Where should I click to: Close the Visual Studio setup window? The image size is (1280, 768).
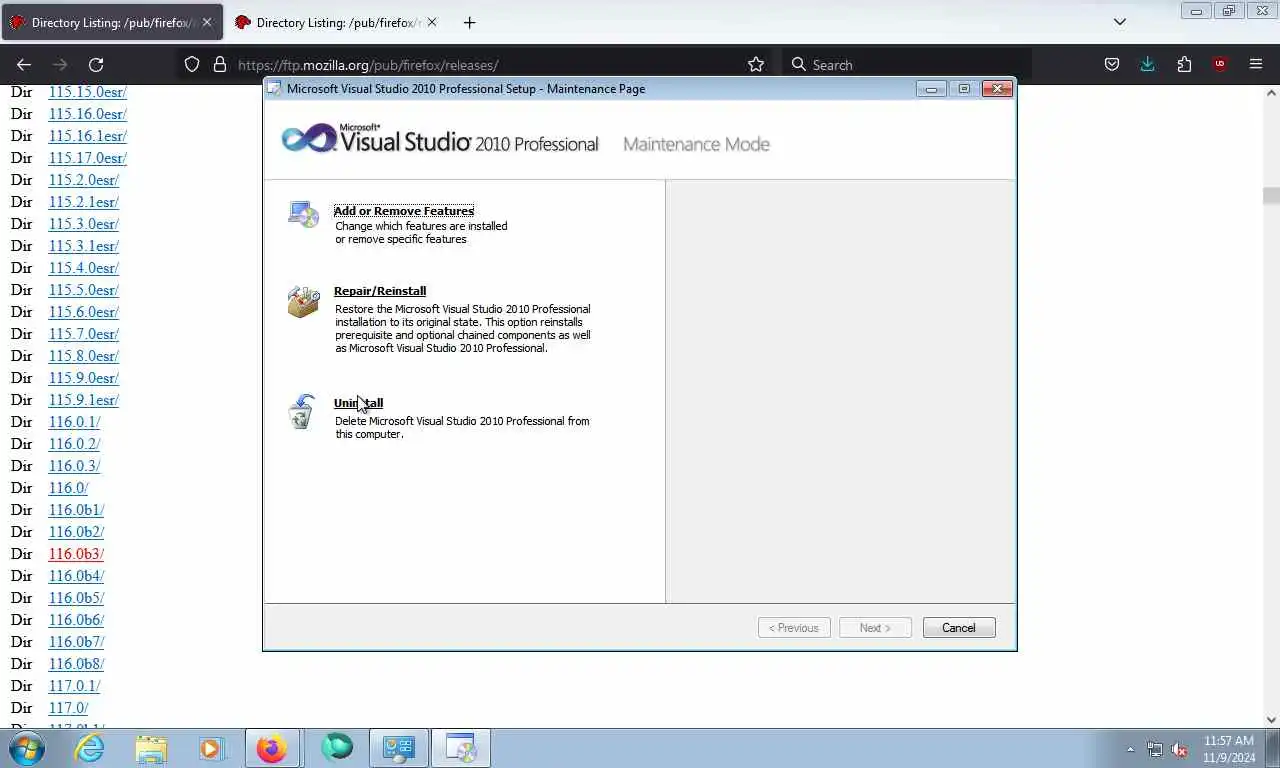(997, 89)
